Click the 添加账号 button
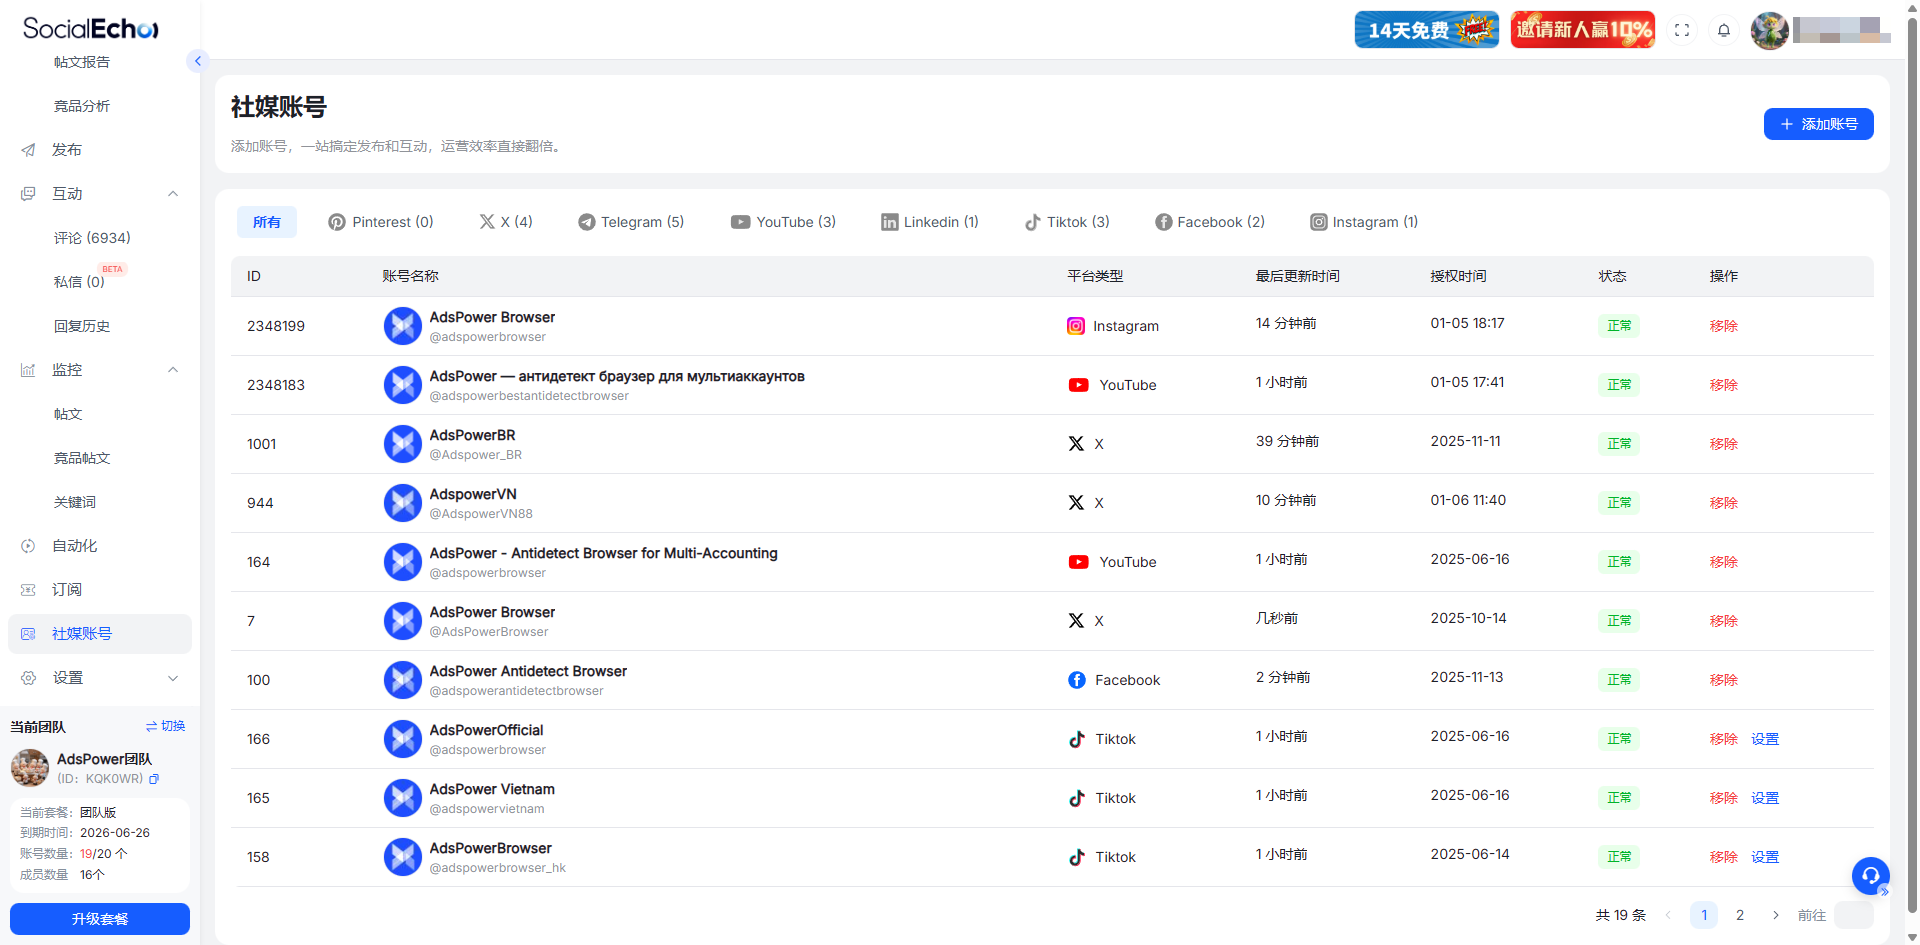Image resolution: width=1920 pixels, height=945 pixels. (1818, 124)
